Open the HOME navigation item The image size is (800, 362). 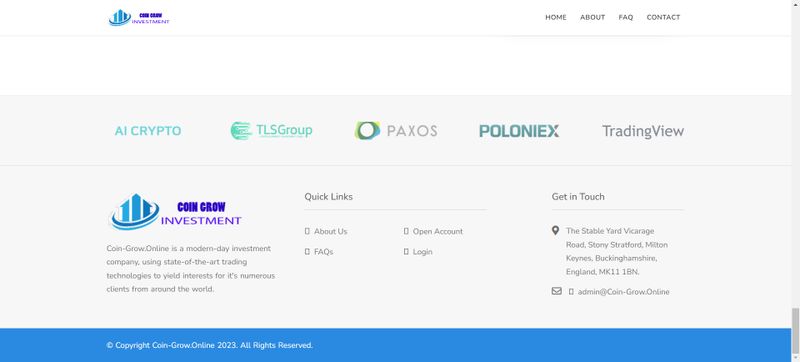coord(556,17)
